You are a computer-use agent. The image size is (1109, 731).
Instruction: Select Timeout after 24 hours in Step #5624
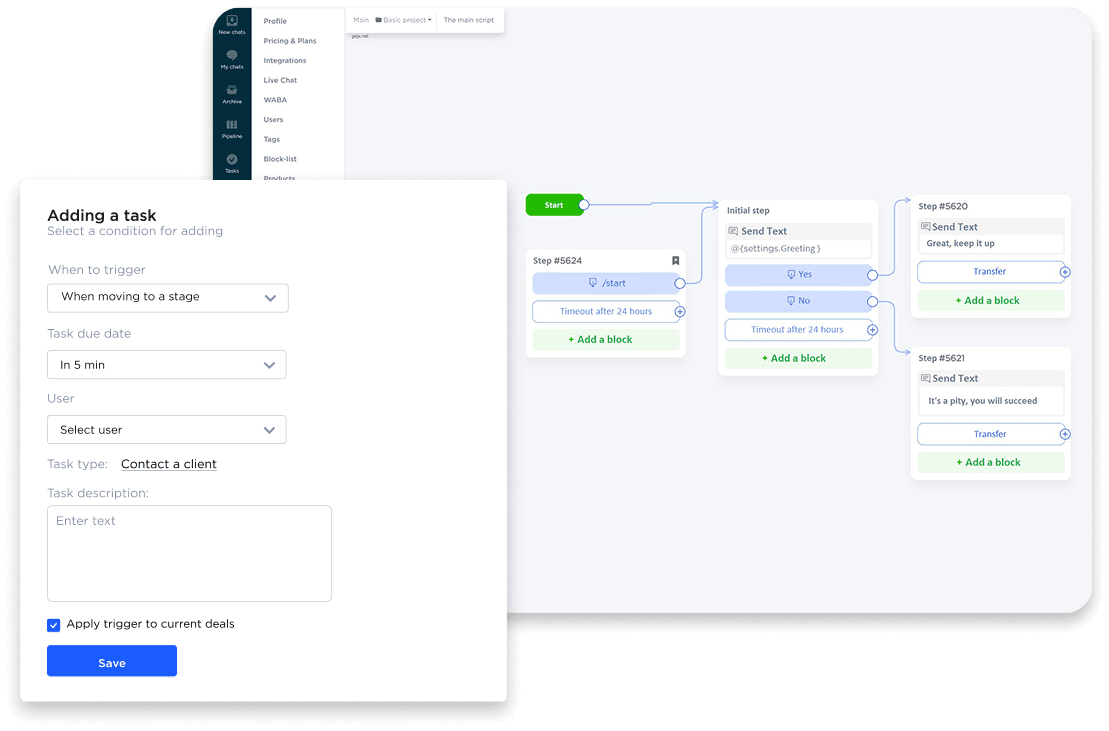[605, 312]
